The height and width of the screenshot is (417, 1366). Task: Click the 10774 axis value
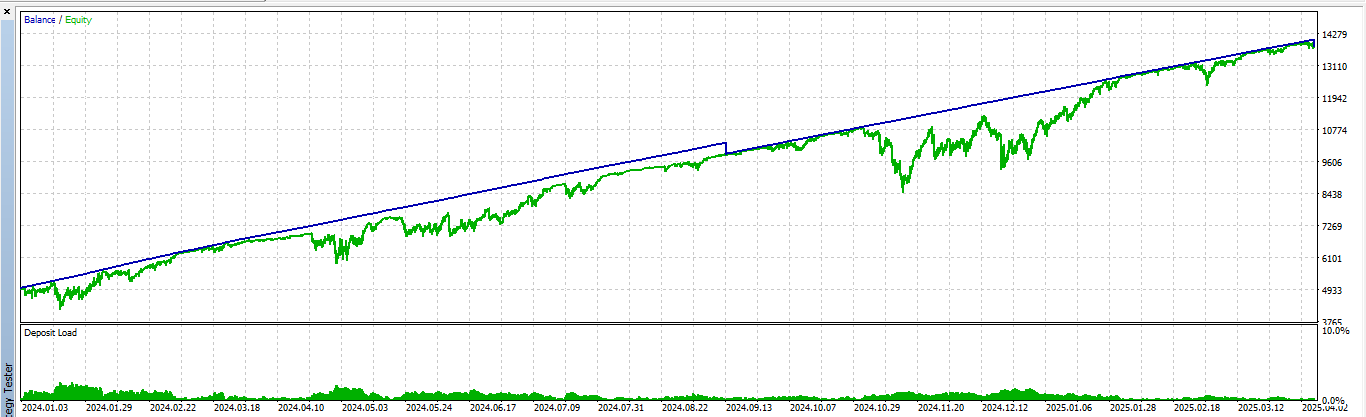1336,131
